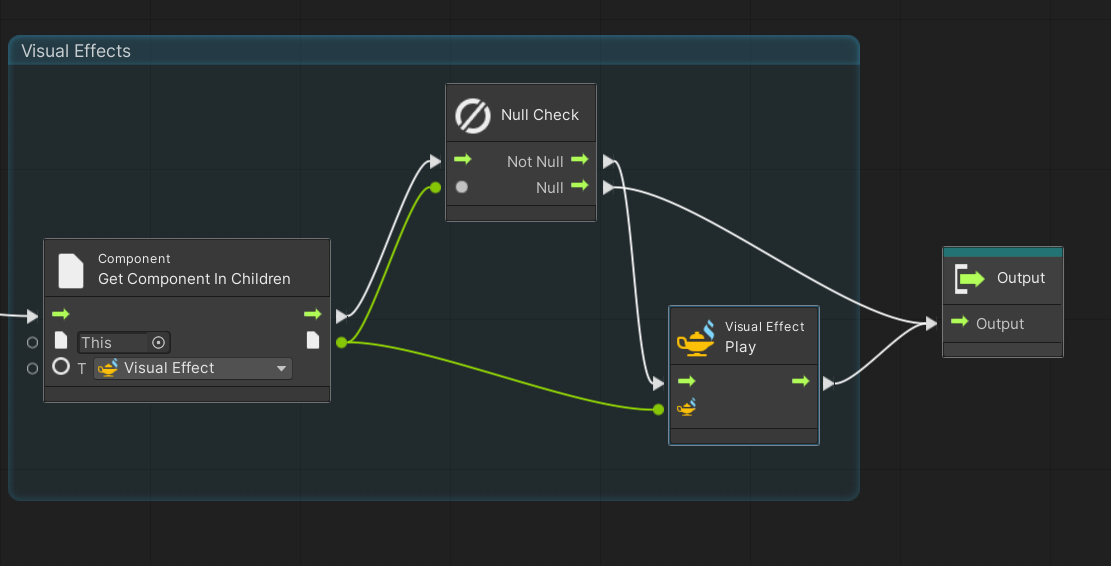Viewport: 1111px width, 566px height.
Task: Select the Visual Effects group title
Action: pyautogui.click(x=76, y=51)
